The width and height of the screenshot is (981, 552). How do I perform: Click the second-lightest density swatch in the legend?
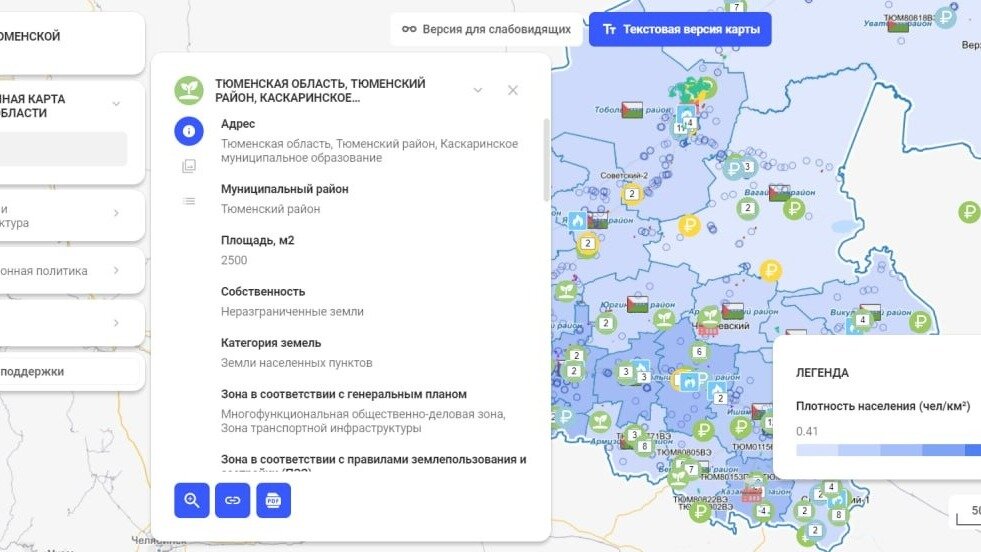[x=859, y=450]
